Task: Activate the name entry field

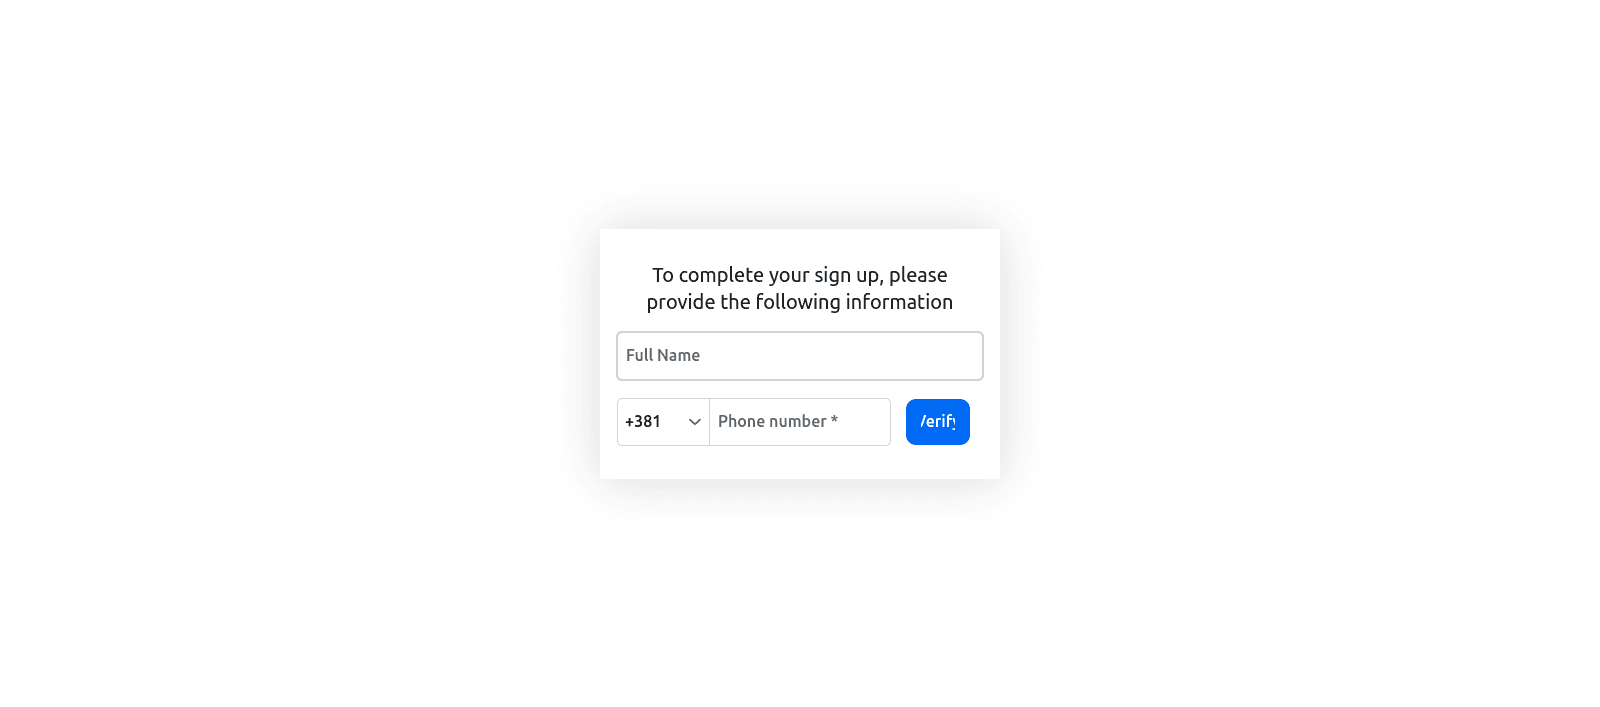Action: [x=799, y=356]
